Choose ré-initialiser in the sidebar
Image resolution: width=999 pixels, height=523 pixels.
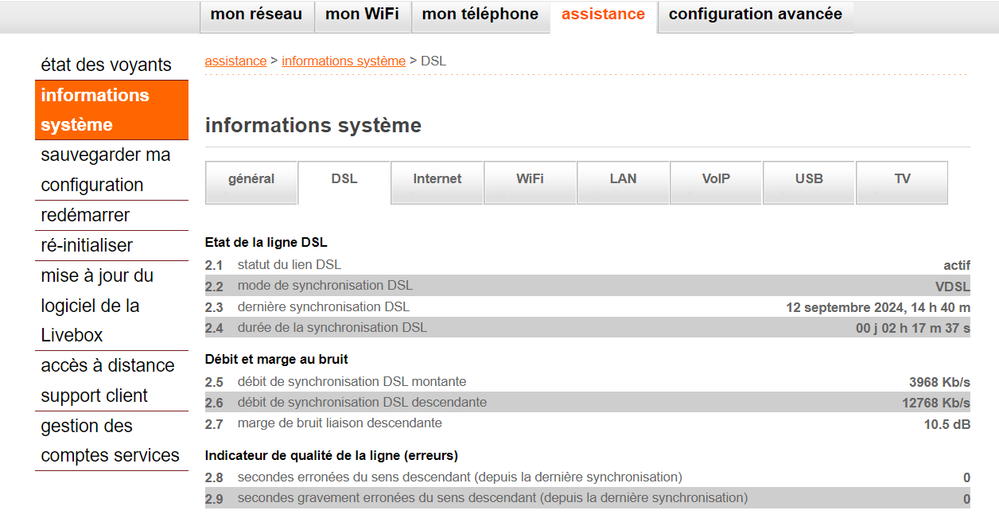click(x=87, y=246)
